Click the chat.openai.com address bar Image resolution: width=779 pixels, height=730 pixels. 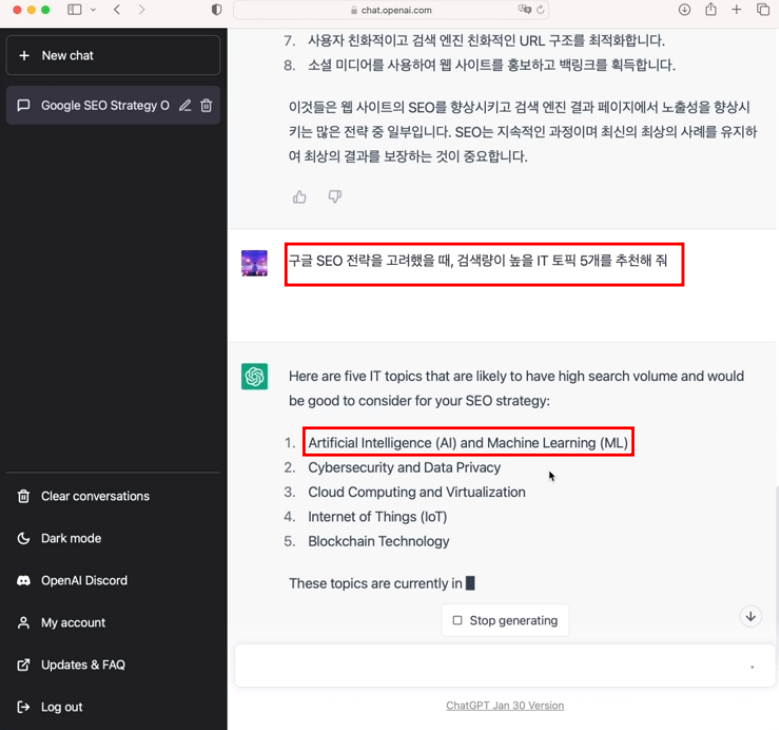click(x=391, y=10)
